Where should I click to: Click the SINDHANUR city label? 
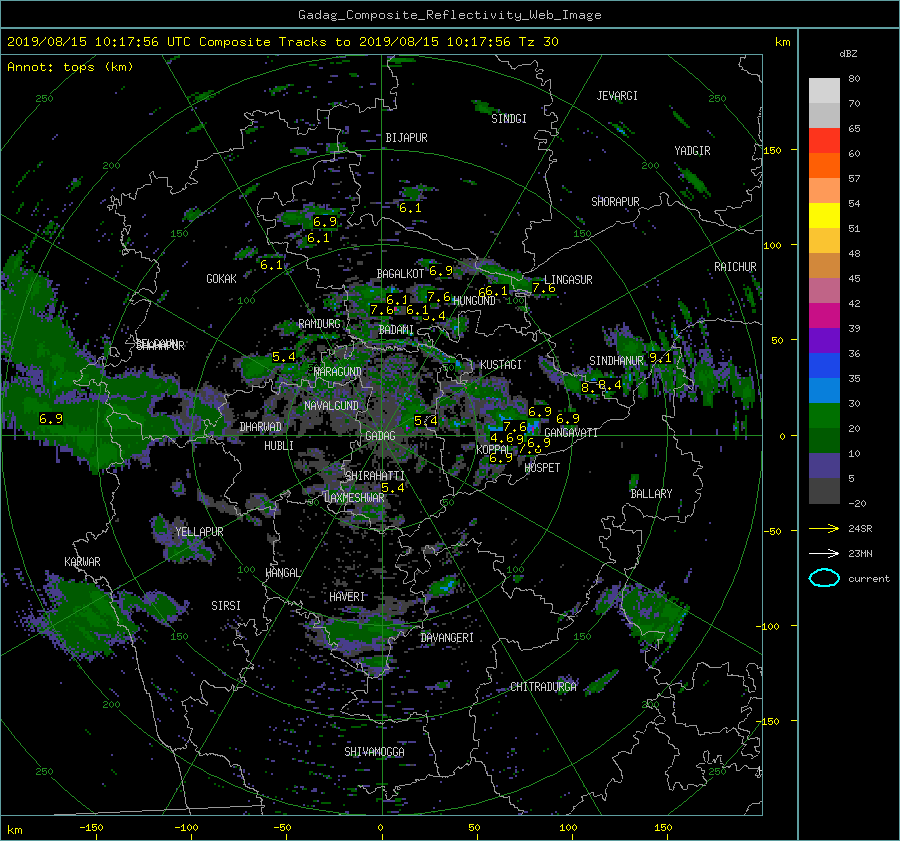click(616, 361)
